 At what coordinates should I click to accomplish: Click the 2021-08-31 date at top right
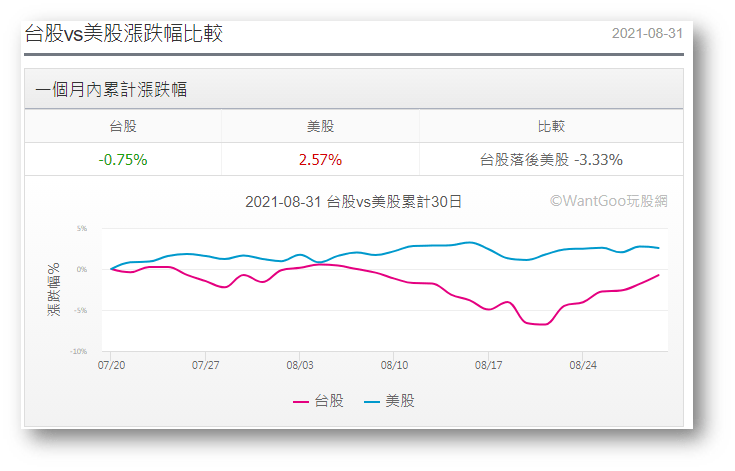647,34
